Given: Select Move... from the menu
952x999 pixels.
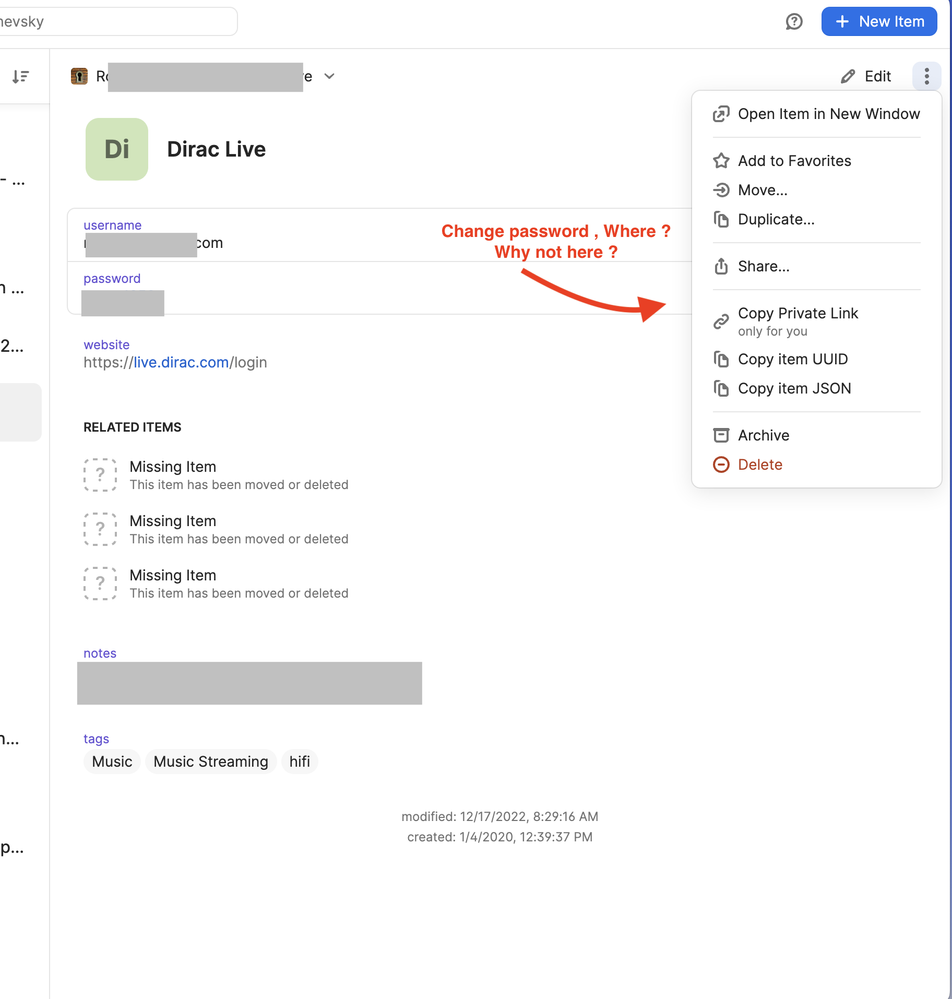Looking at the screenshot, I should click(x=762, y=190).
